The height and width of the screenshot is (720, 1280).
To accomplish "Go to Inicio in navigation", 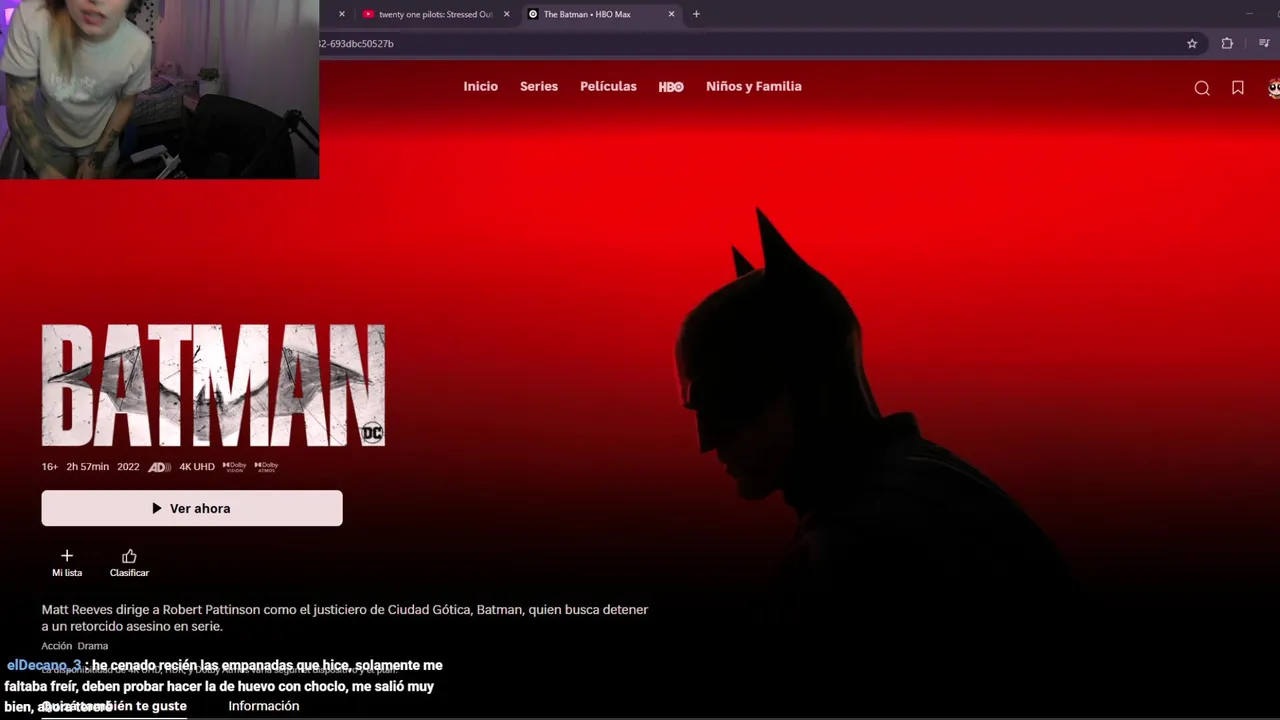I will (x=480, y=87).
